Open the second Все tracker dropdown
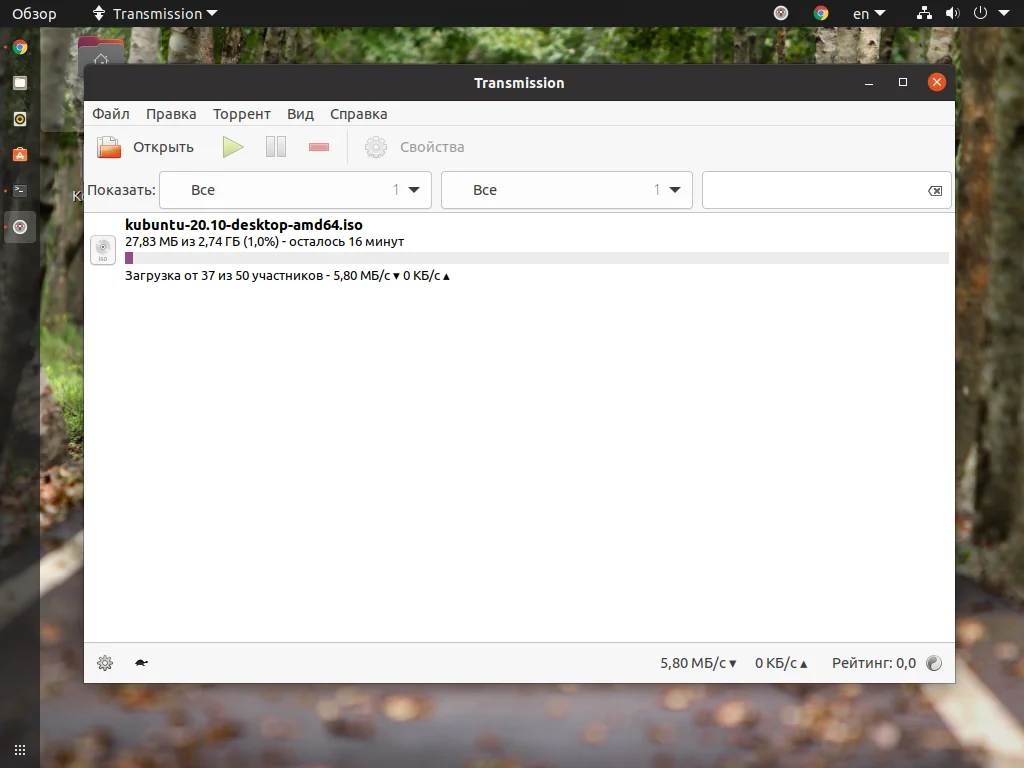This screenshot has width=1024, height=768. pyautogui.click(x=566, y=189)
